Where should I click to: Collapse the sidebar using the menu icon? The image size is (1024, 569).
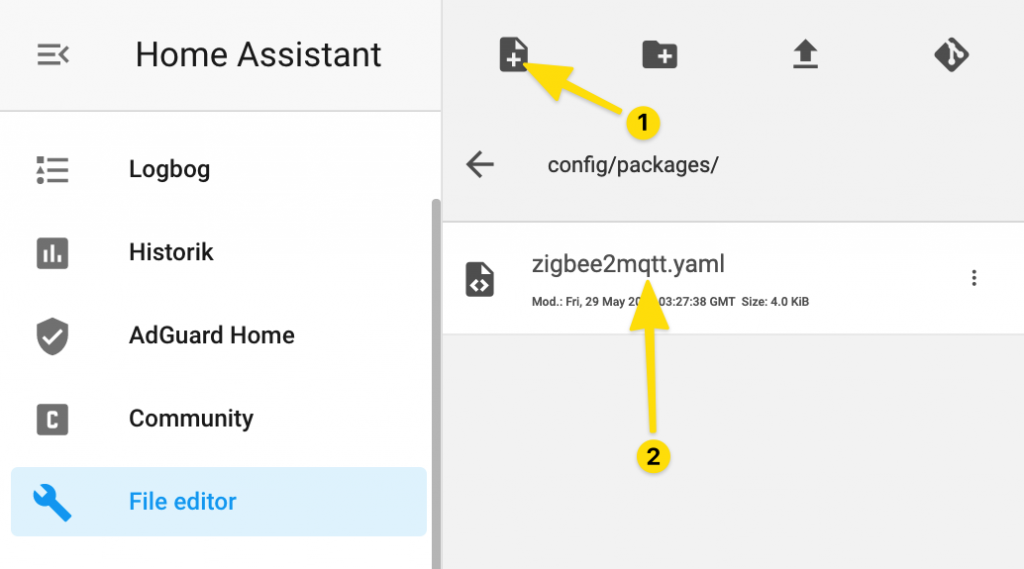(53, 54)
